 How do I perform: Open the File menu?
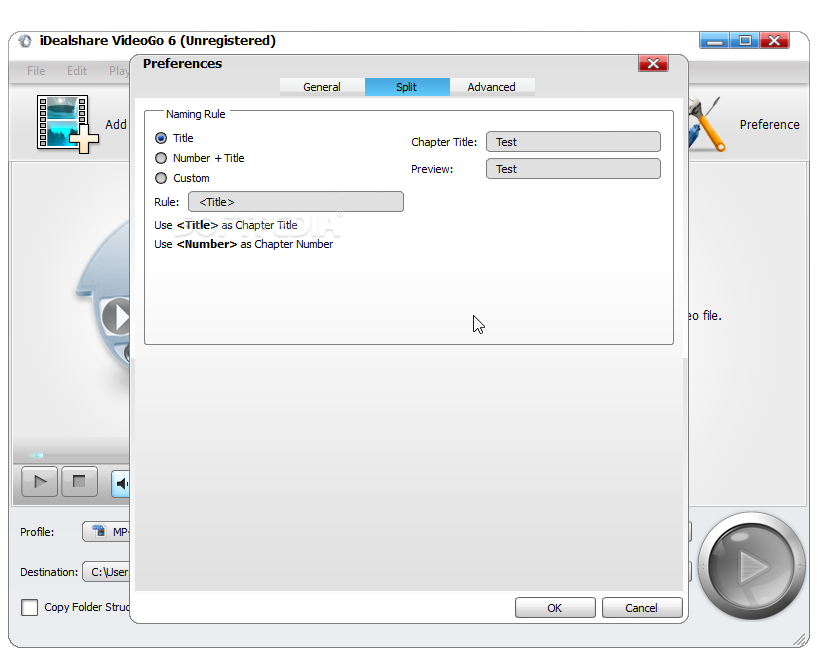tap(36, 70)
